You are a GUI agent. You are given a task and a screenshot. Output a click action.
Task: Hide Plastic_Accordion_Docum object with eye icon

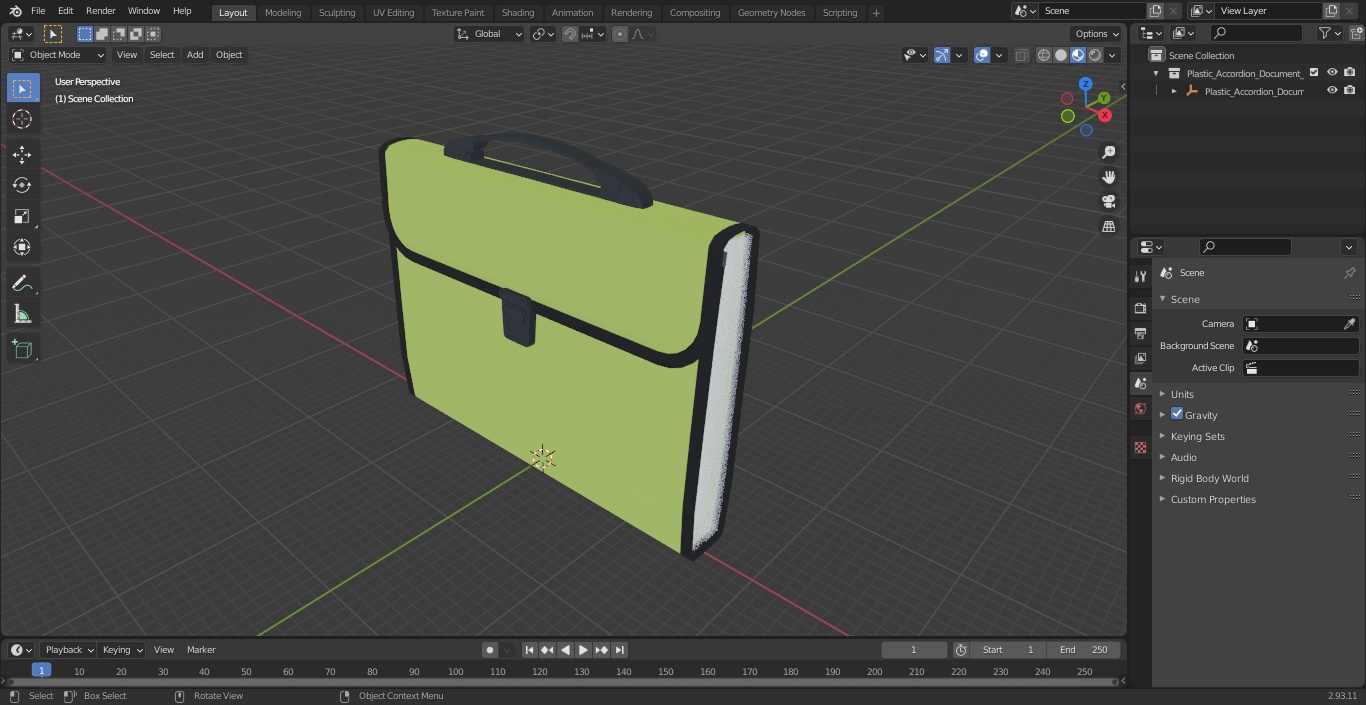pos(1332,91)
